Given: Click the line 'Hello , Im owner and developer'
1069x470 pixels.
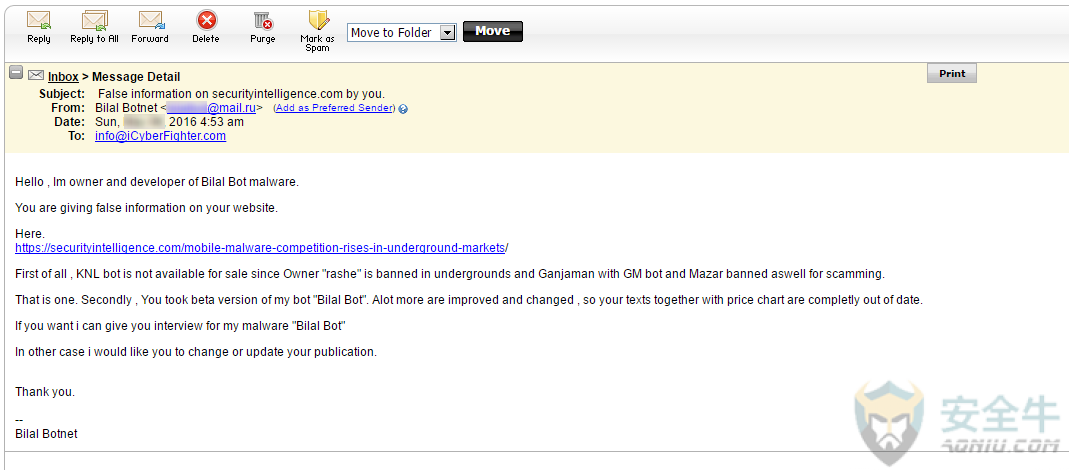Looking at the screenshot, I should (x=157, y=182).
